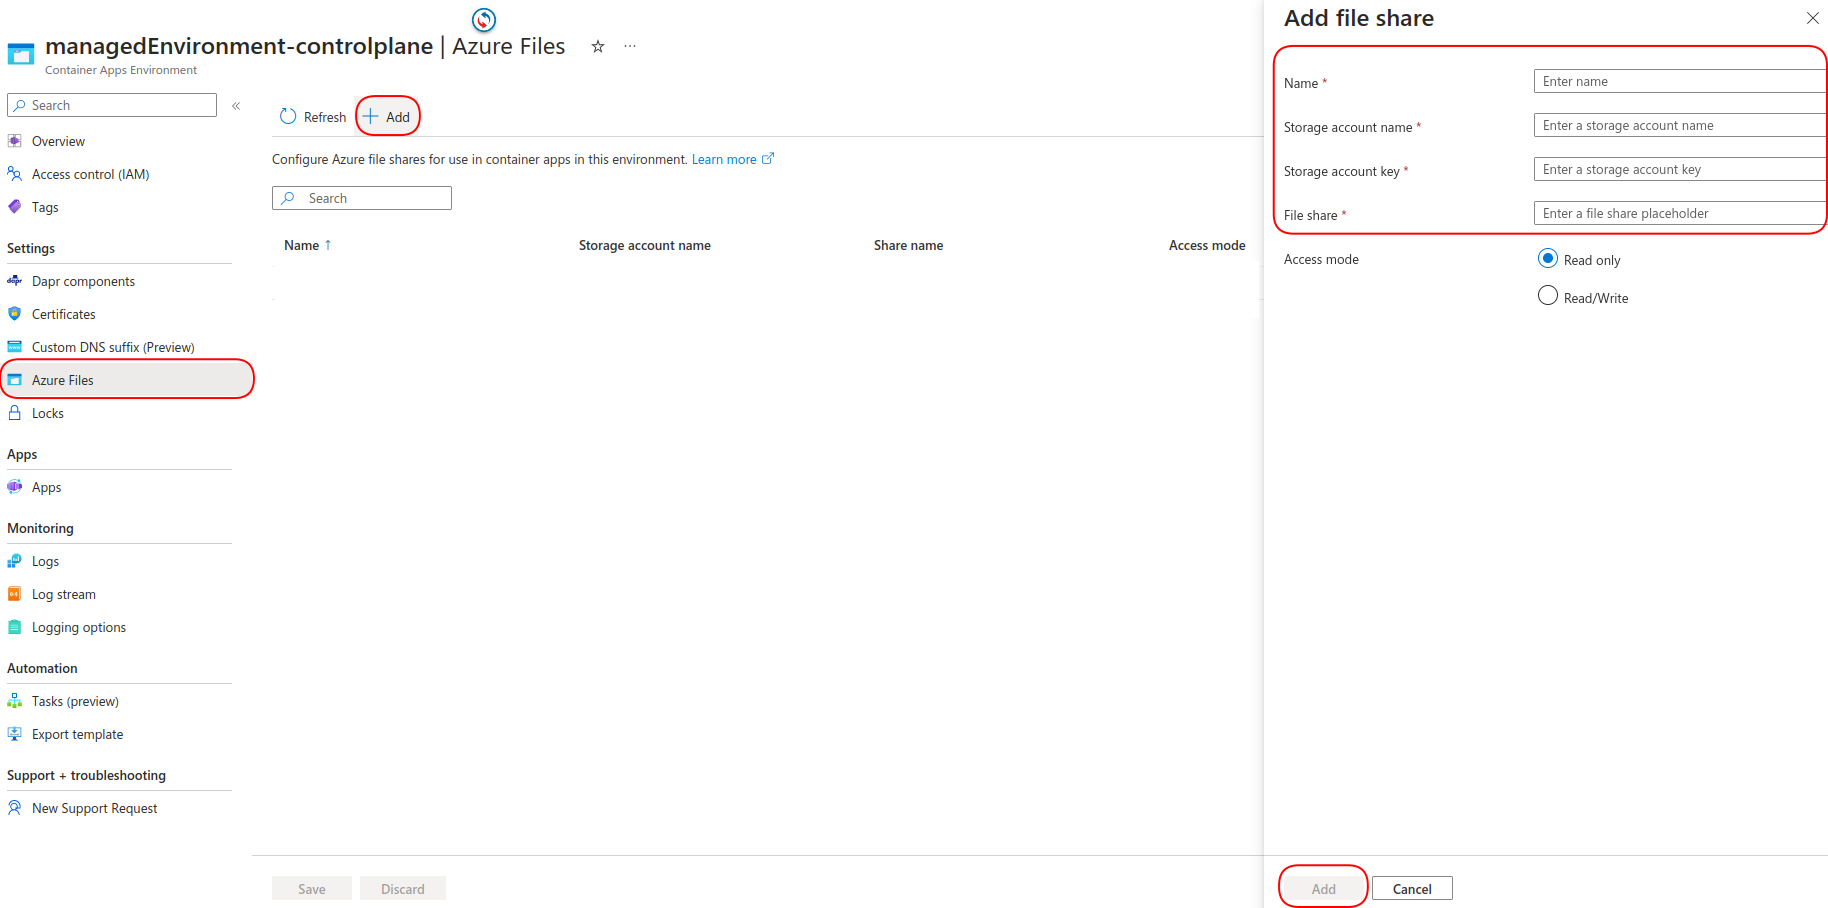Screen dimensions: 1828x908
Task: Open Custom DNS suffix (Preview)
Action: 113,347
